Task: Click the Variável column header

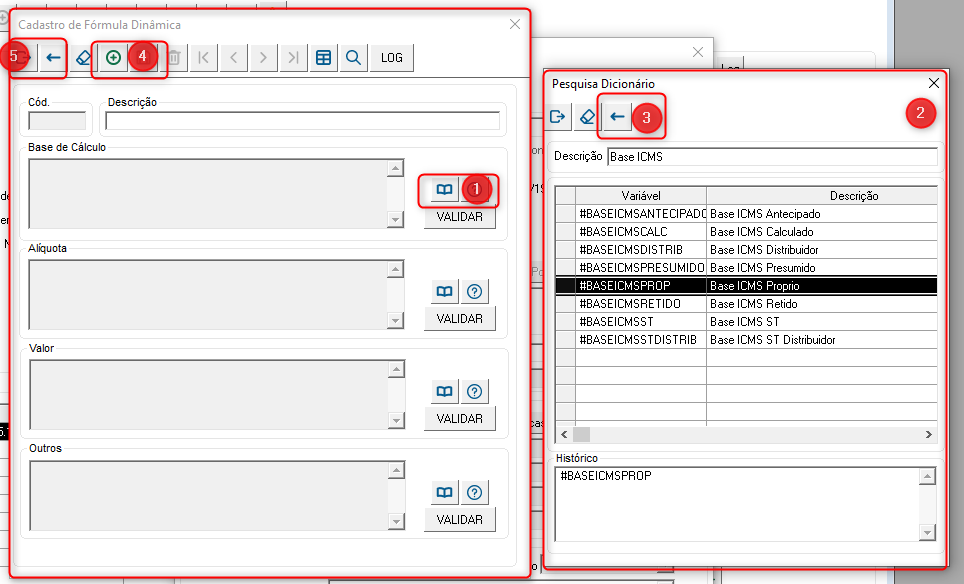Action: pyautogui.click(x=641, y=195)
